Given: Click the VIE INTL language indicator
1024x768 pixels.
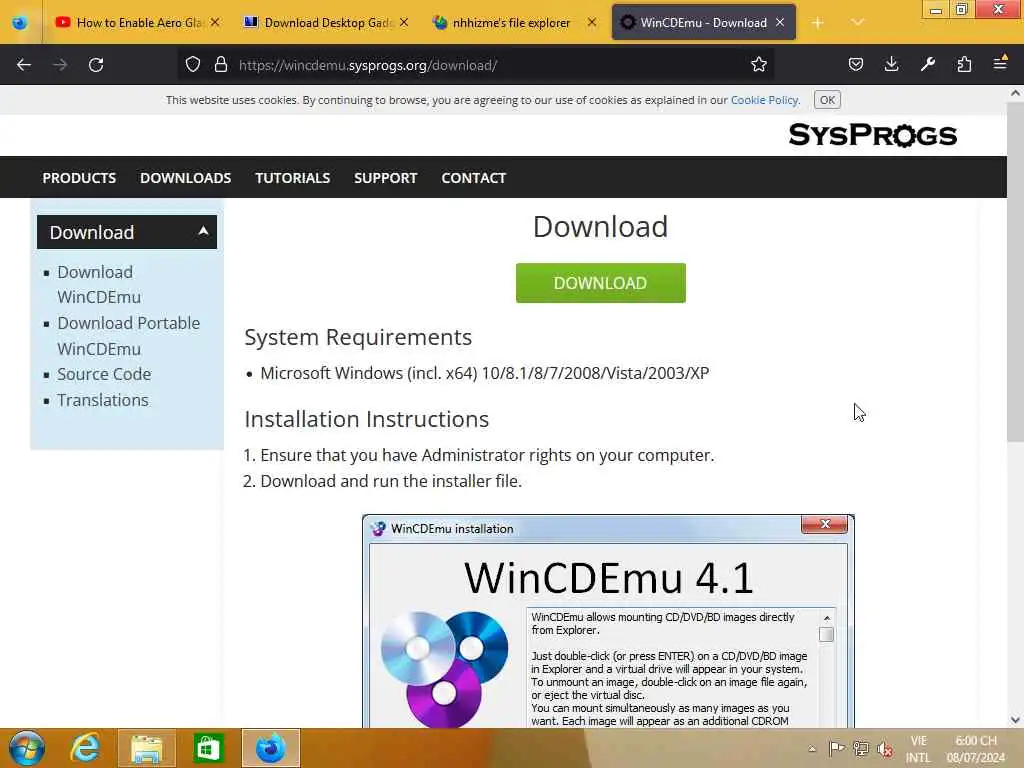Looking at the screenshot, I should pos(918,749).
